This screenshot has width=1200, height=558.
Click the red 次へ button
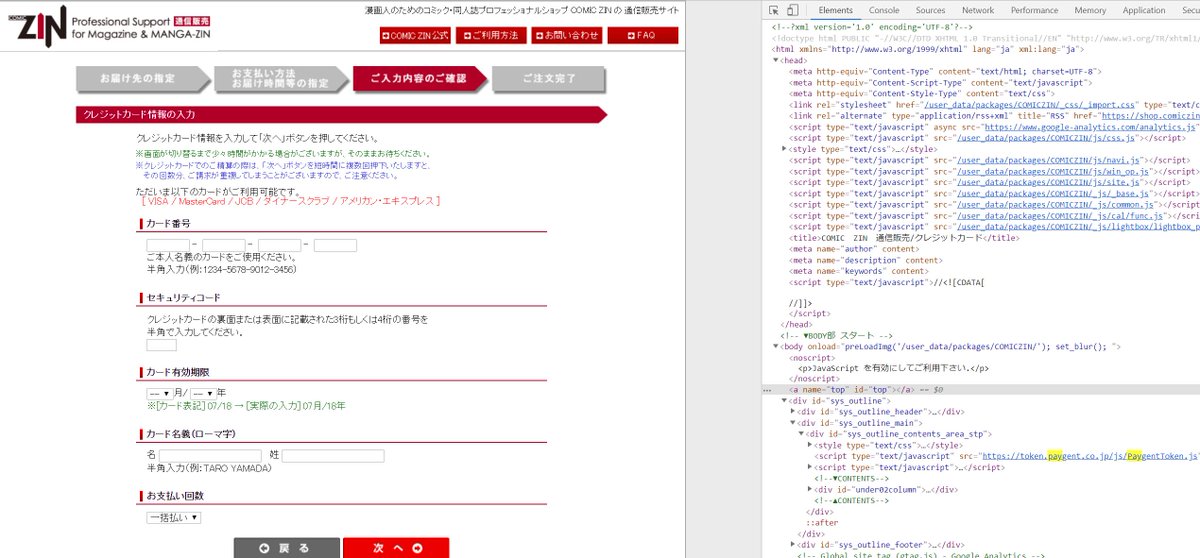click(396, 548)
